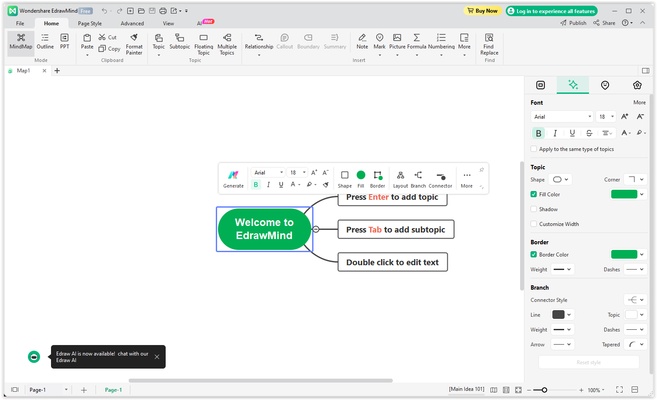Click Log in to experience all features
This screenshot has height=400, width=657.
(551, 11)
